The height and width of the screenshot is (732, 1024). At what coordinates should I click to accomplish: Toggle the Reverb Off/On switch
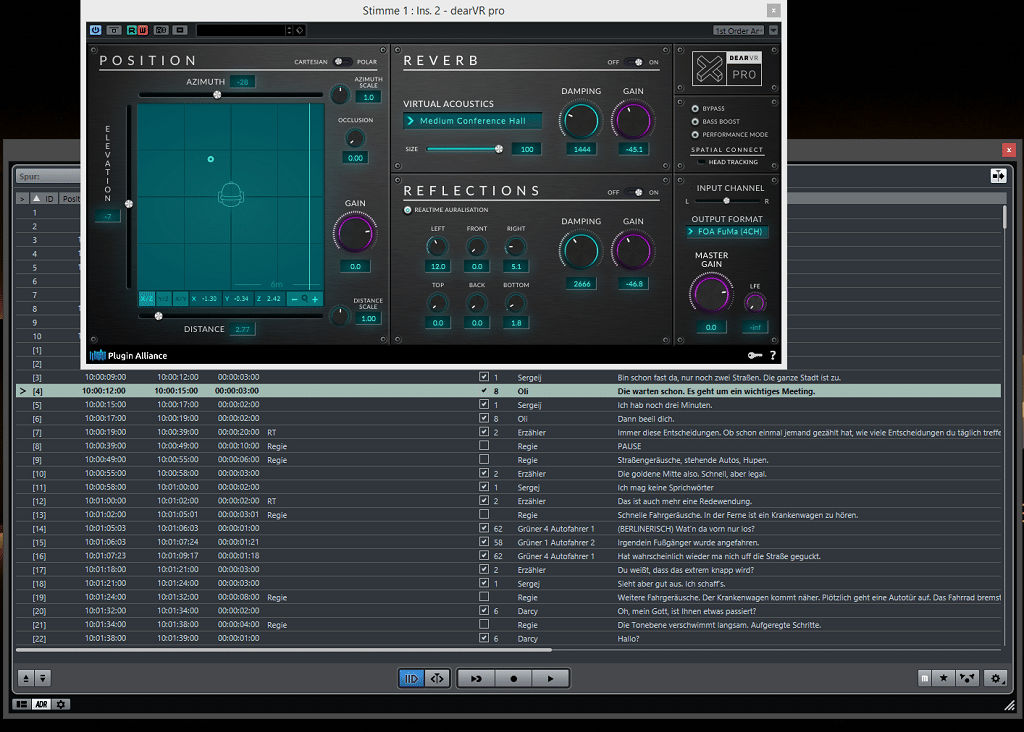click(633, 62)
